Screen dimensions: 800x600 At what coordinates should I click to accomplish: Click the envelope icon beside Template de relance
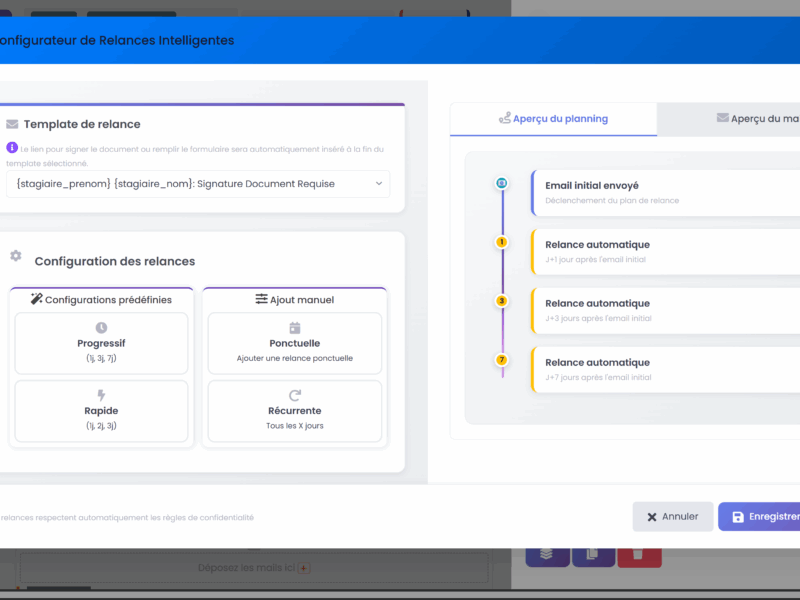click(x=12, y=125)
